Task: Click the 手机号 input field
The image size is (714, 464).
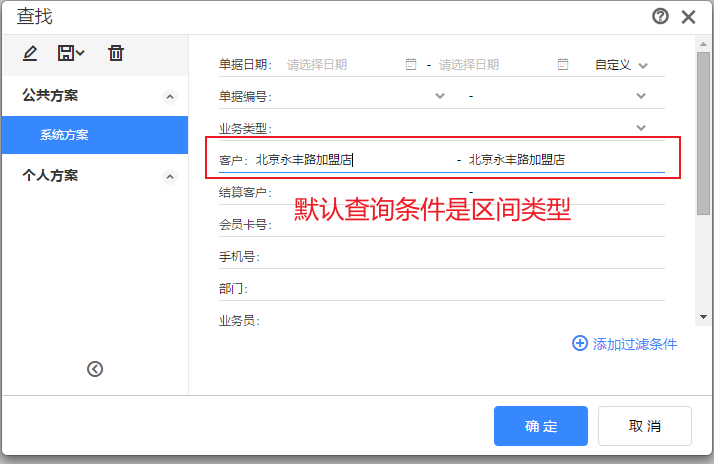Action: click(464, 256)
